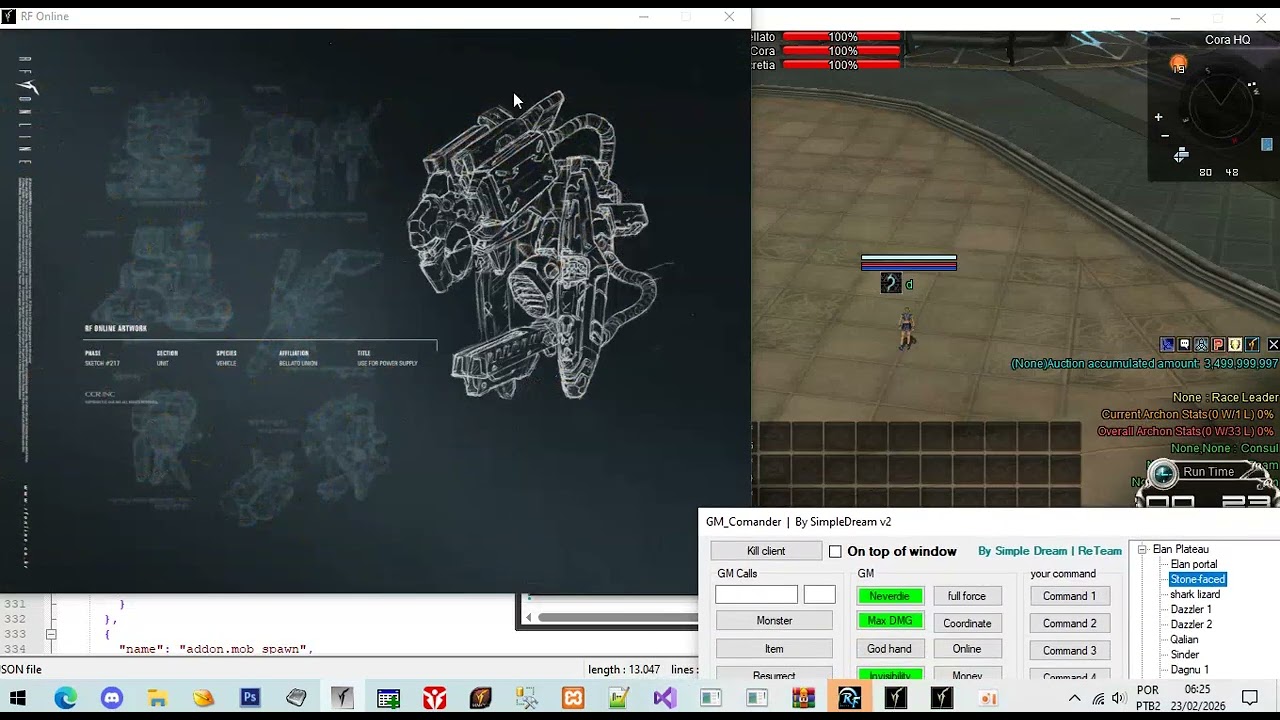Screen dimensions: 1280x720
Task: Select Sinder in the tree
Action: [1185, 654]
